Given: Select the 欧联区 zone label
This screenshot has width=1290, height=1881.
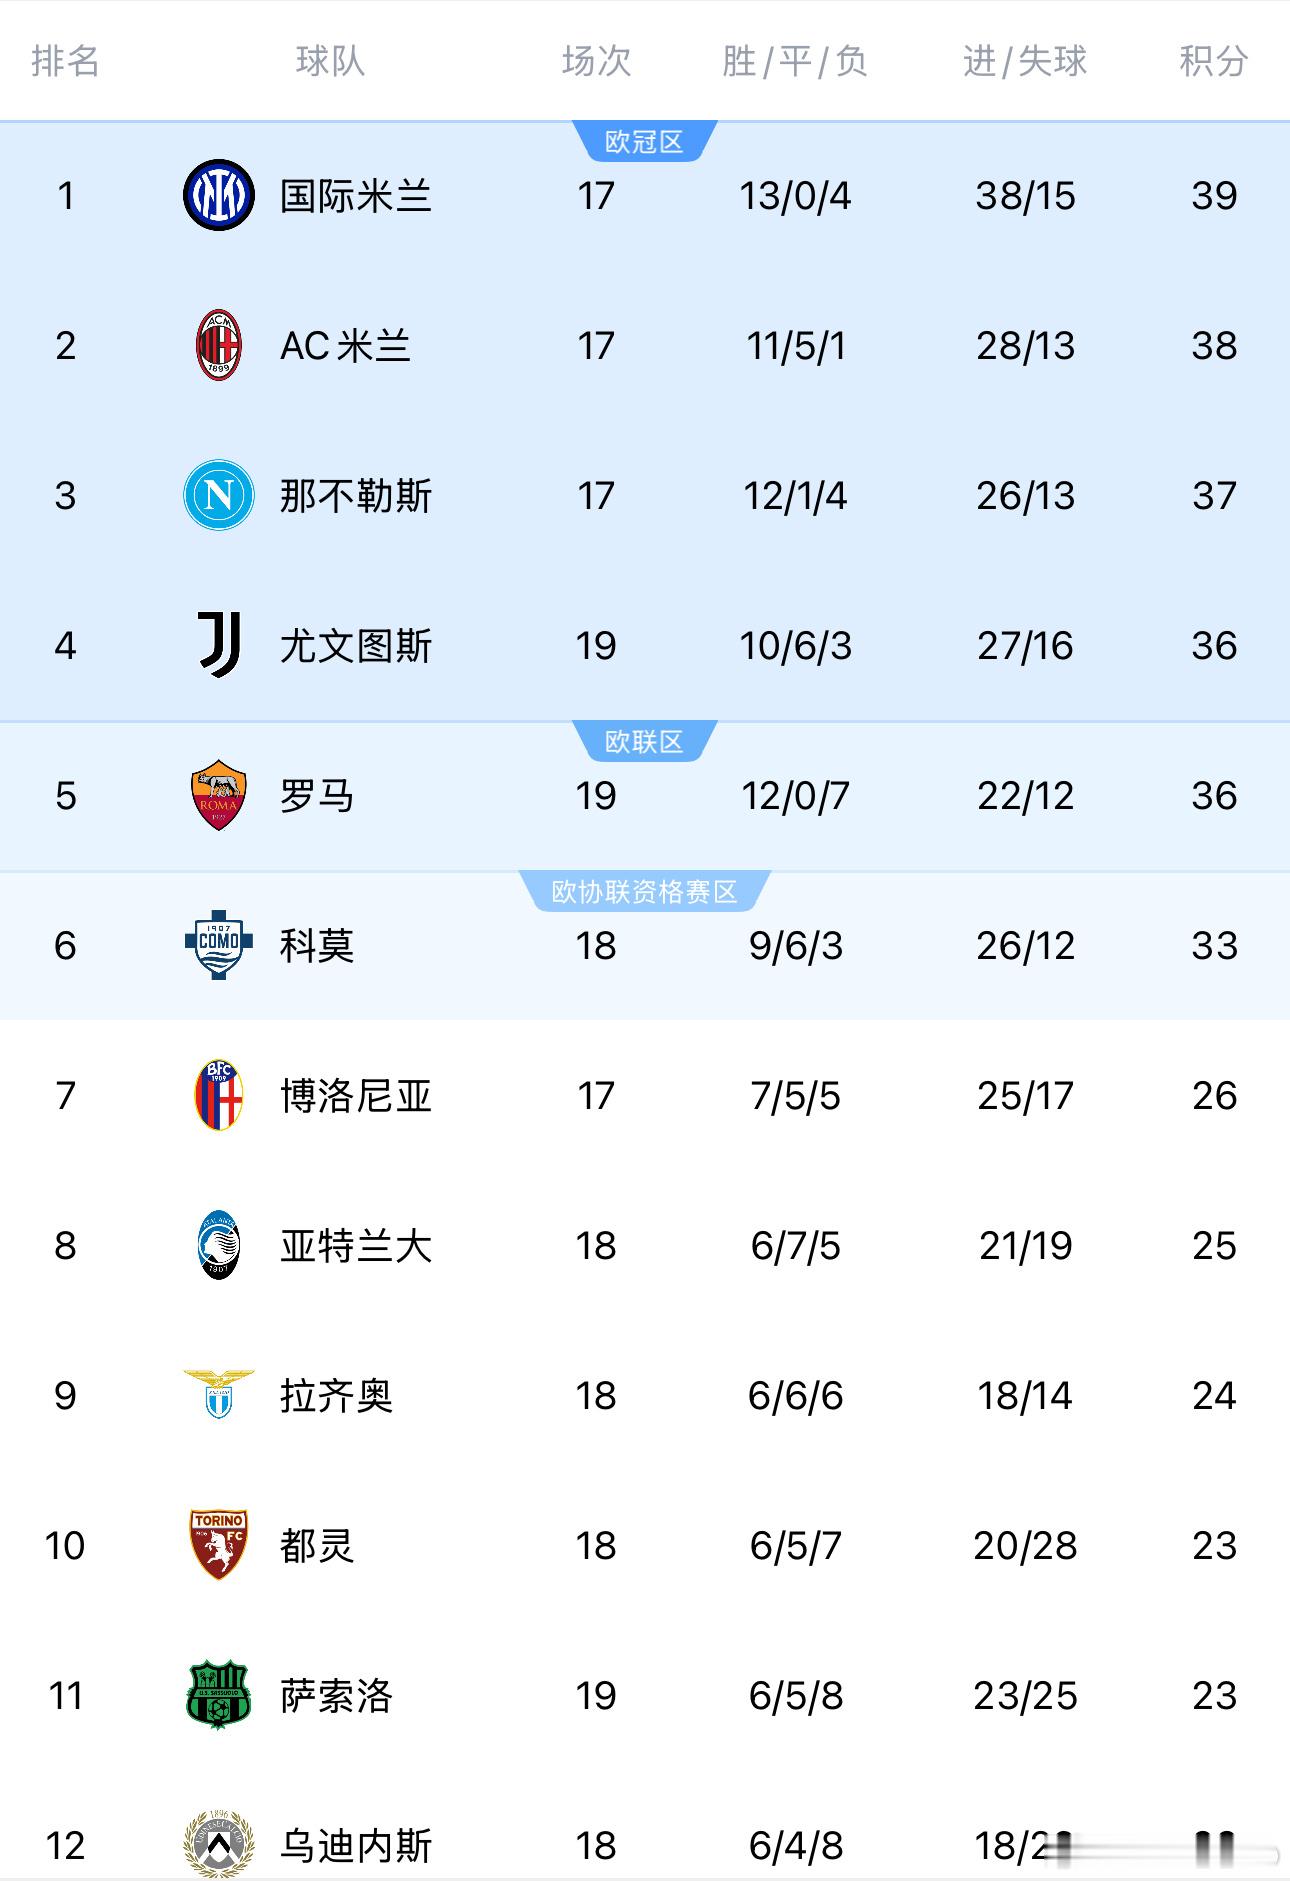Looking at the screenshot, I should pos(644,742).
